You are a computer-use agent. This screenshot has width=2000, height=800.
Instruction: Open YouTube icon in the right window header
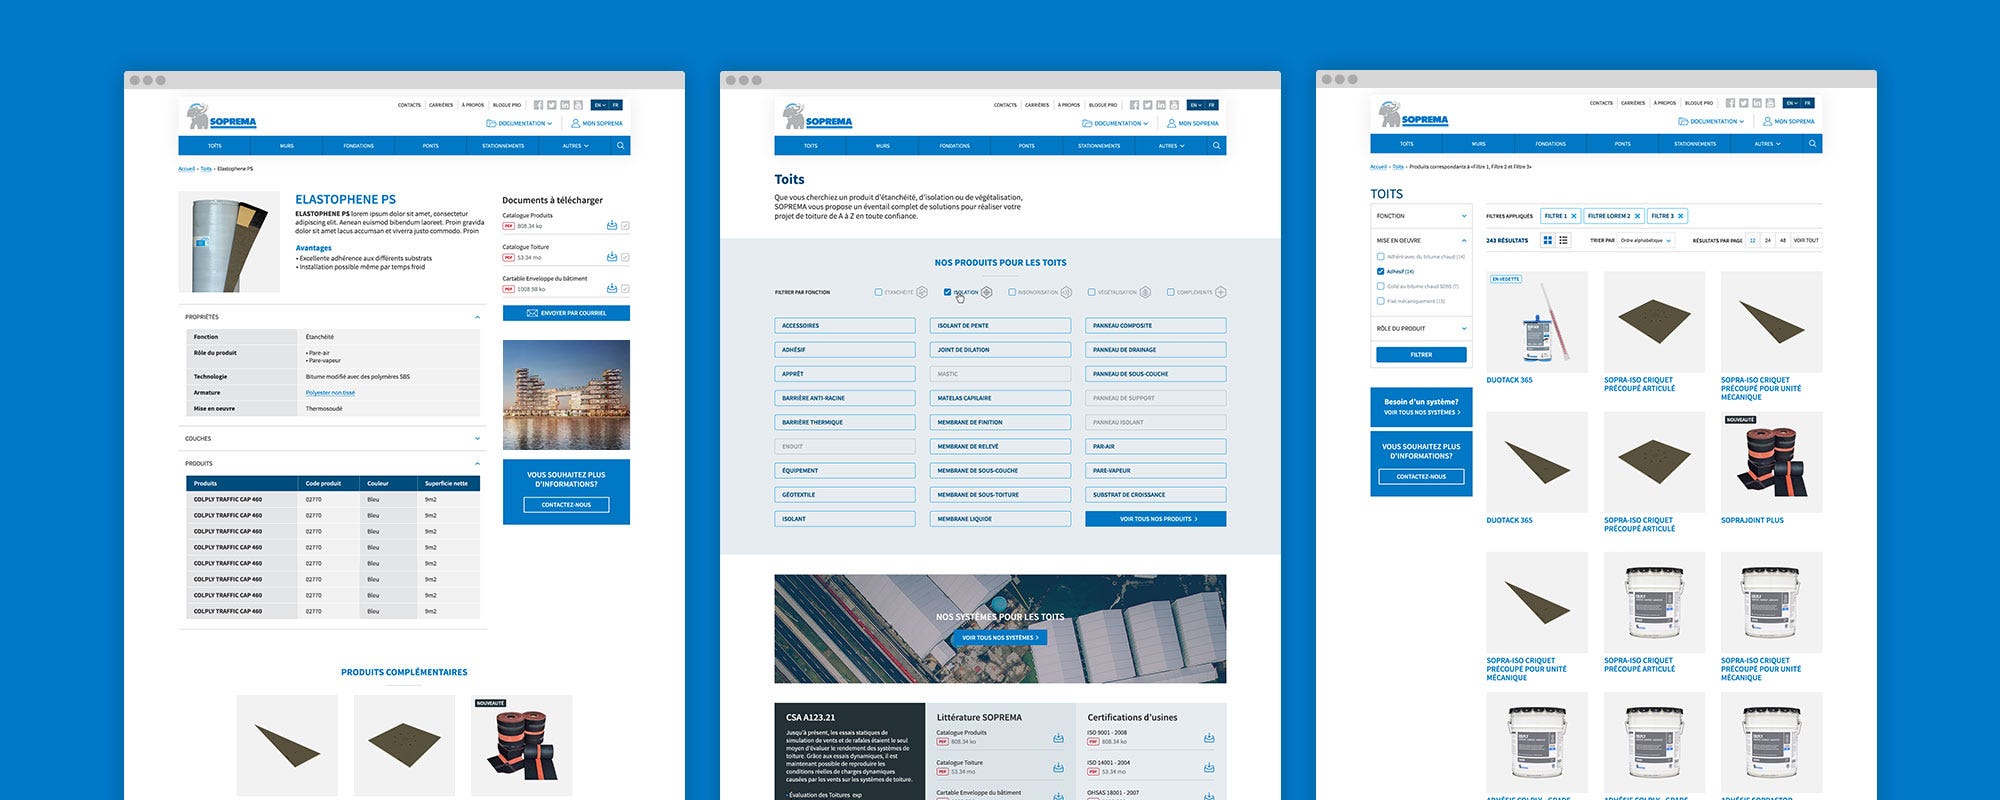coord(1770,103)
